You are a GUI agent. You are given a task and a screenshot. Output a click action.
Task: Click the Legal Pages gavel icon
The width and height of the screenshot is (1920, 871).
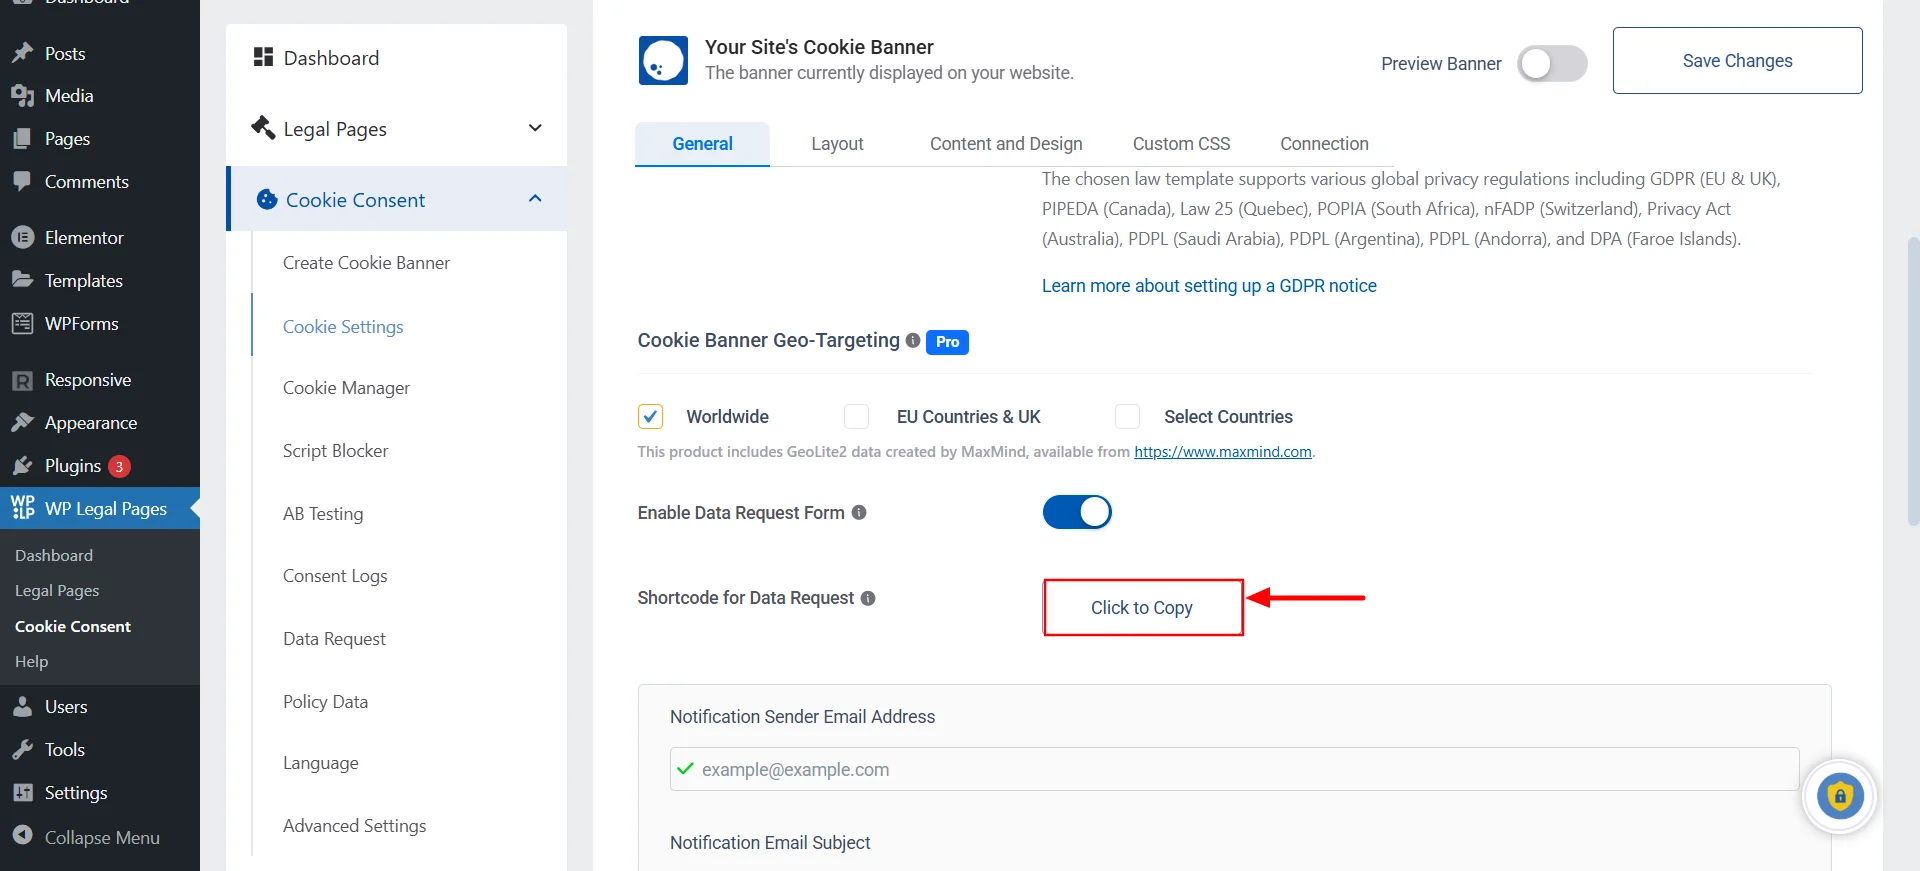(x=263, y=128)
